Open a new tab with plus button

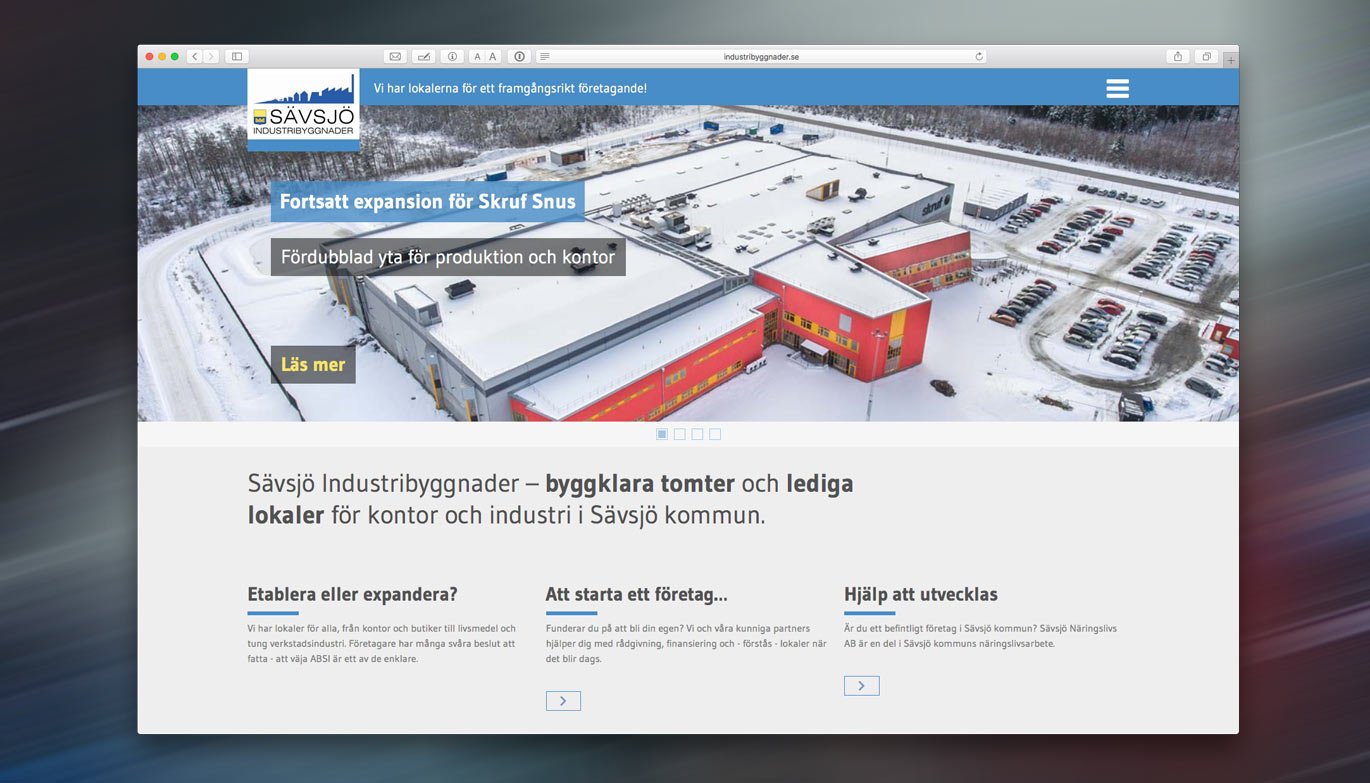point(1231,60)
